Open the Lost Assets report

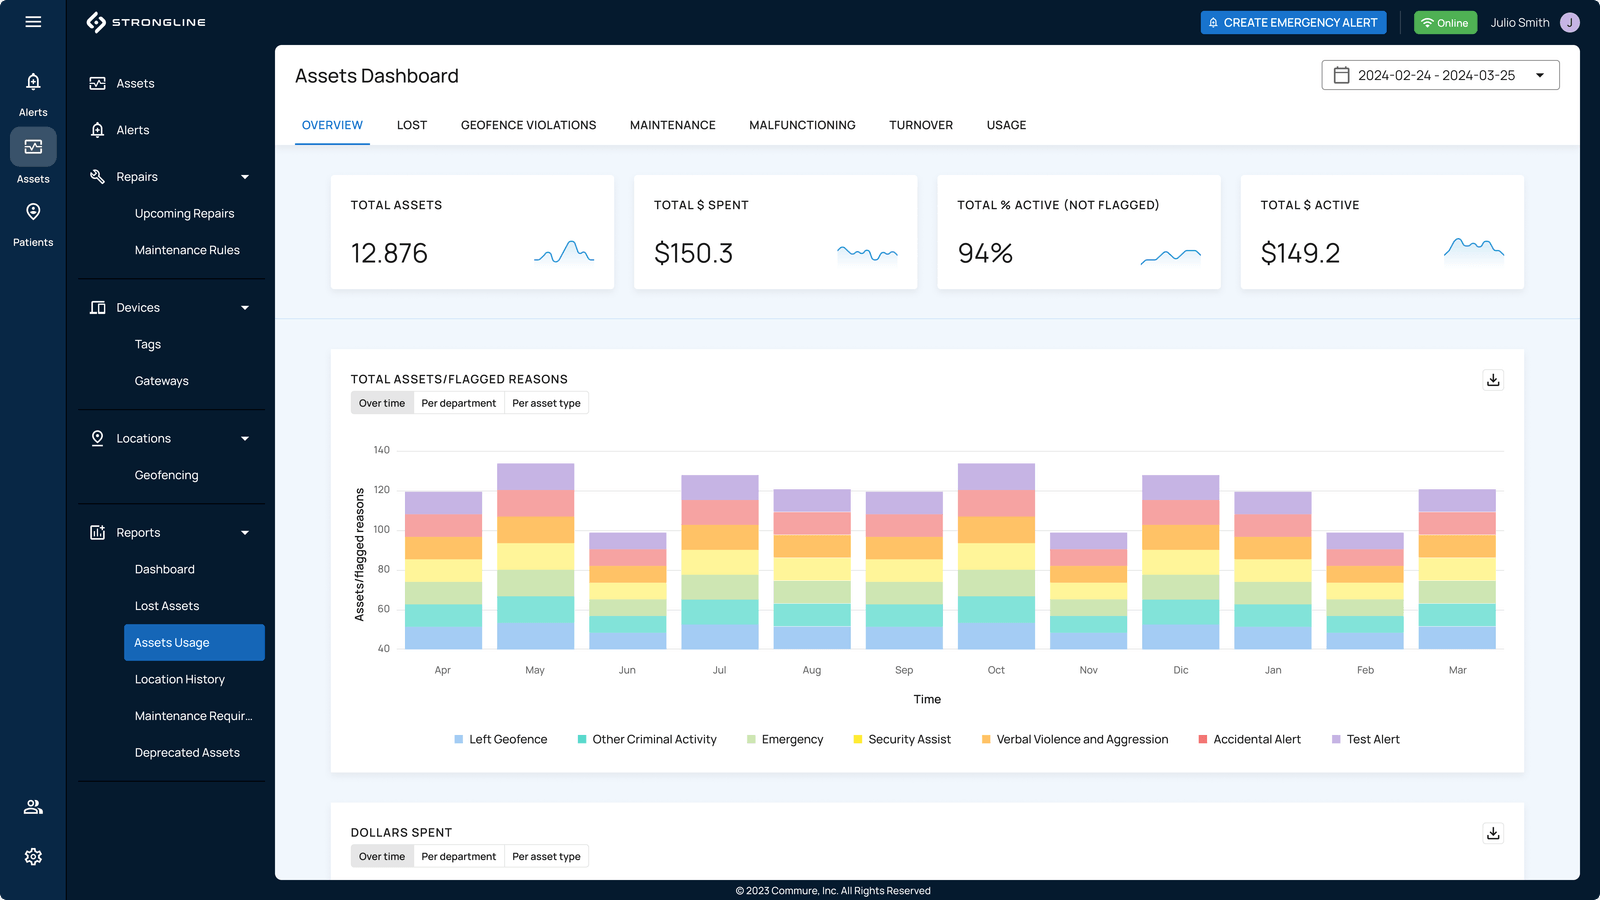point(167,605)
